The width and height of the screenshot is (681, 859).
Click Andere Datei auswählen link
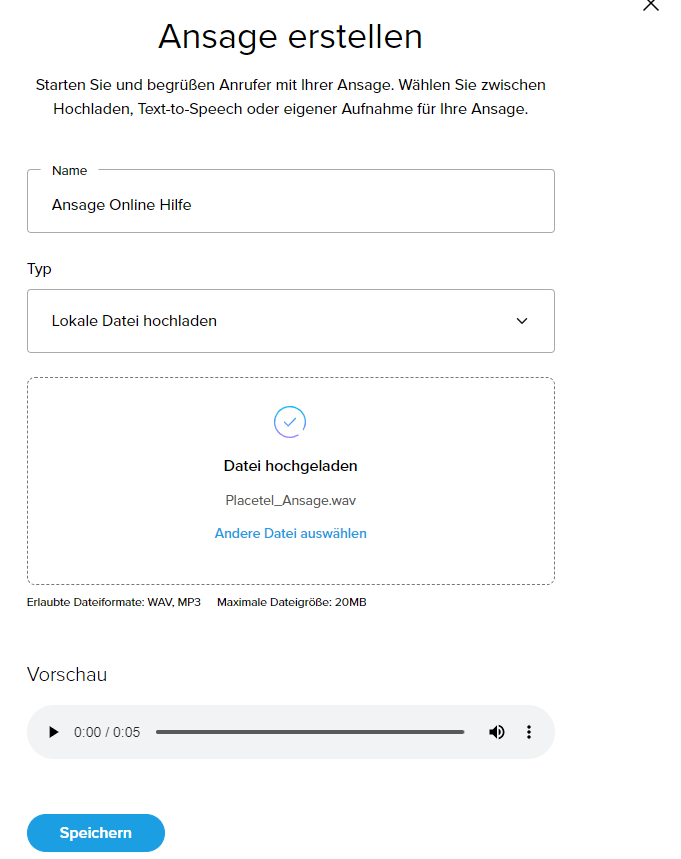[290, 534]
